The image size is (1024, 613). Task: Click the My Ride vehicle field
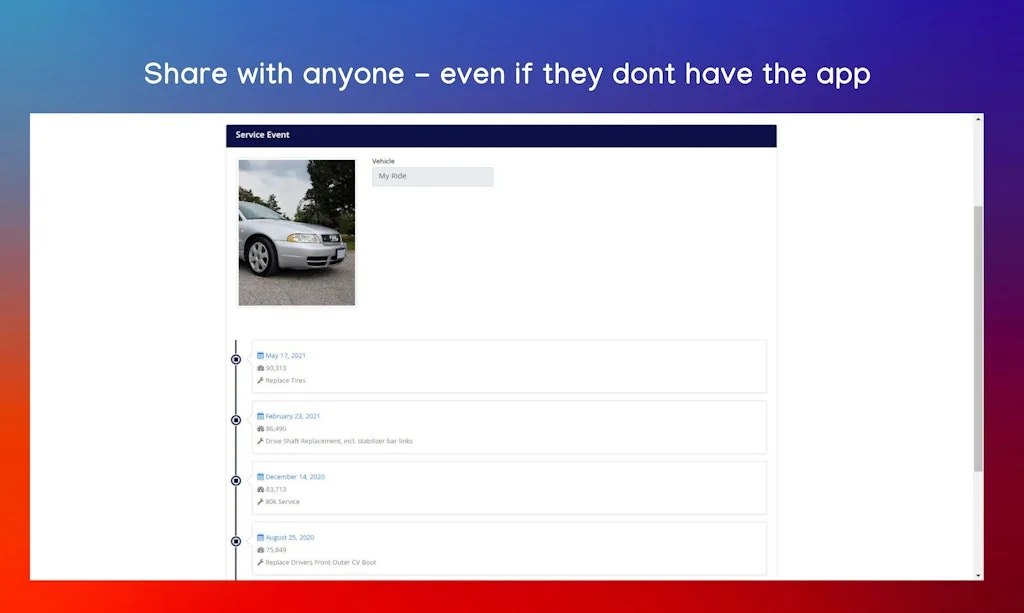click(x=432, y=176)
